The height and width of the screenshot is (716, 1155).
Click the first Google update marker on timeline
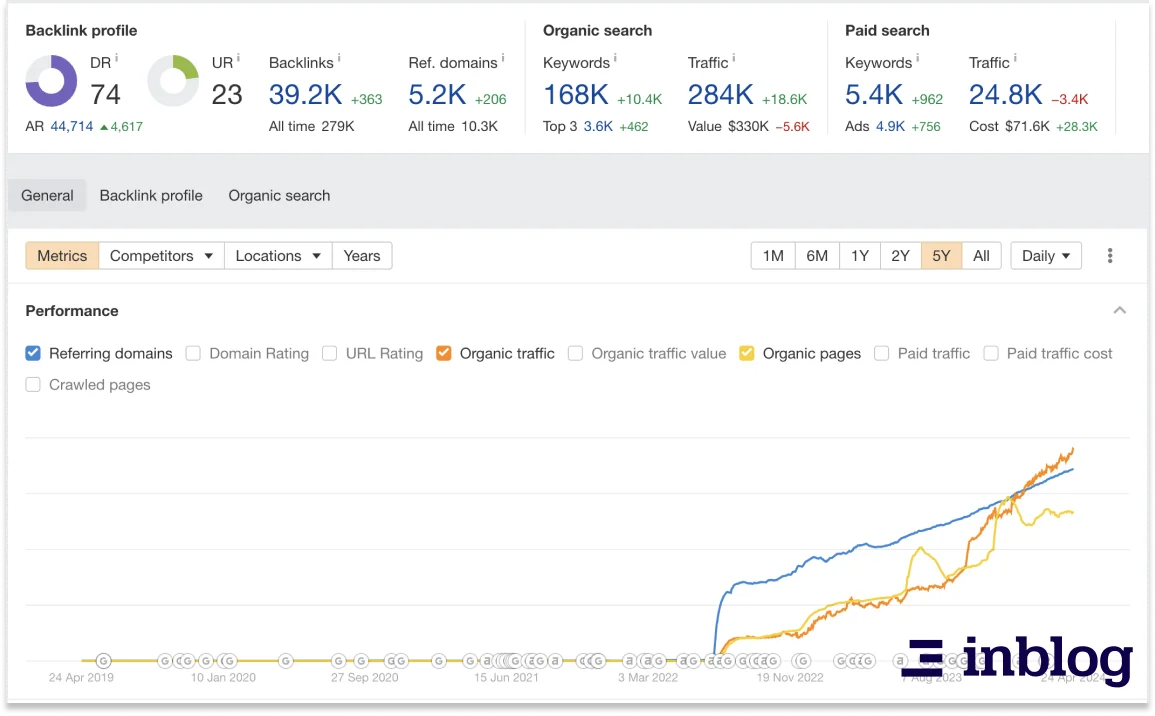pos(103,660)
